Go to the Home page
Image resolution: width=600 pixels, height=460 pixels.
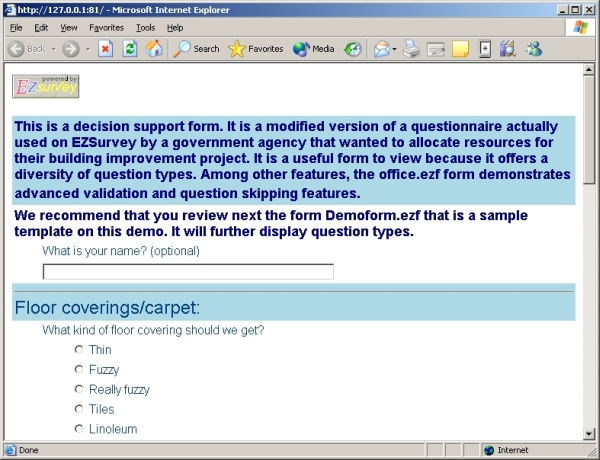[x=154, y=49]
